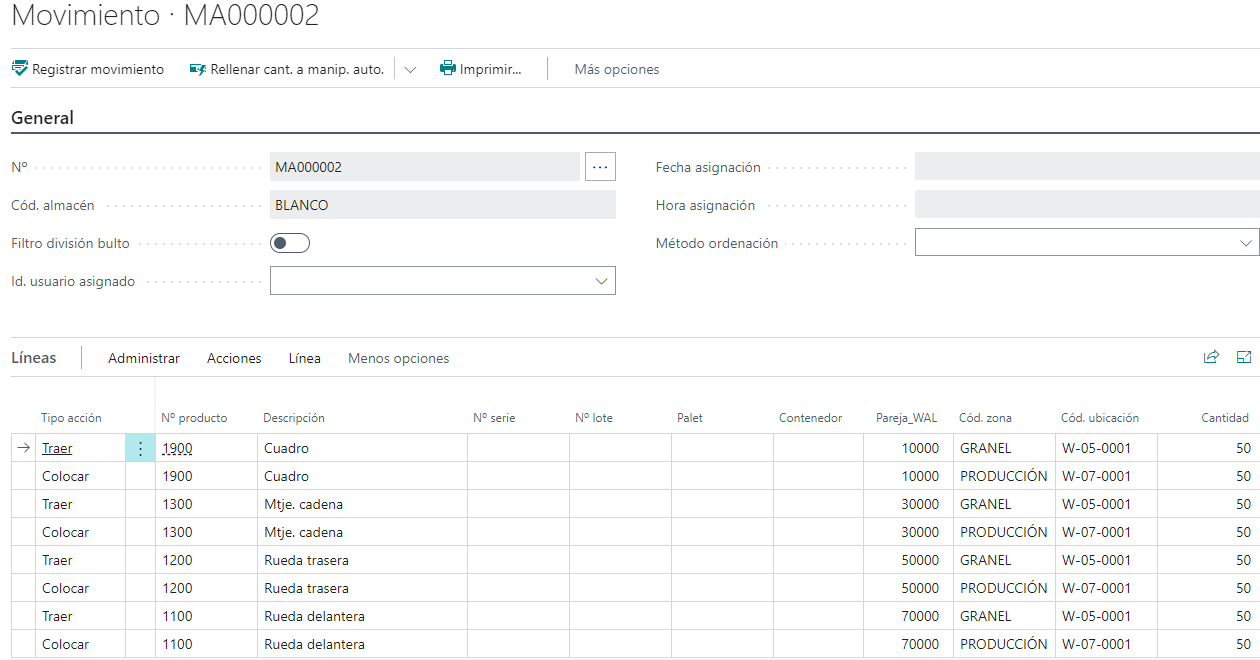The image size is (1260, 660).
Task: Expand the Método ordenación dropdown
Action: (x=1245, y=243)
